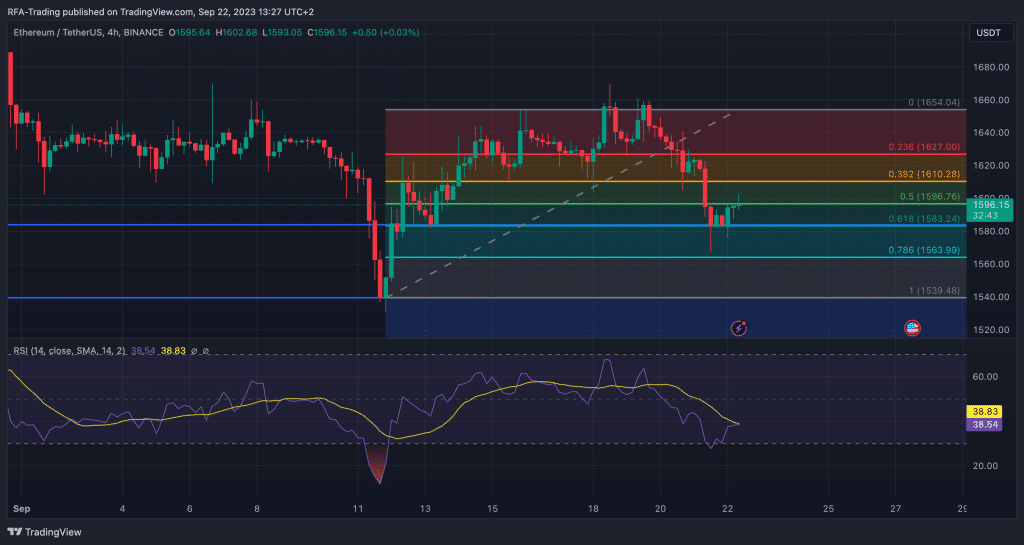Click the yellow SMA value 38.83 in legend
Image resolution: width=1024 pixels, height=545 pixels.
pos(173,350)
